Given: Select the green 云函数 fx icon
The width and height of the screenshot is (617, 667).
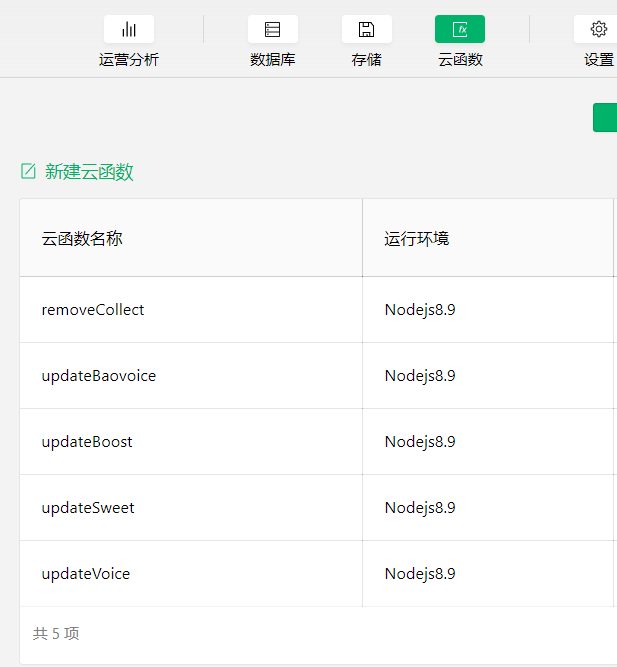Looking at the screenshot, I should (460, 29).
